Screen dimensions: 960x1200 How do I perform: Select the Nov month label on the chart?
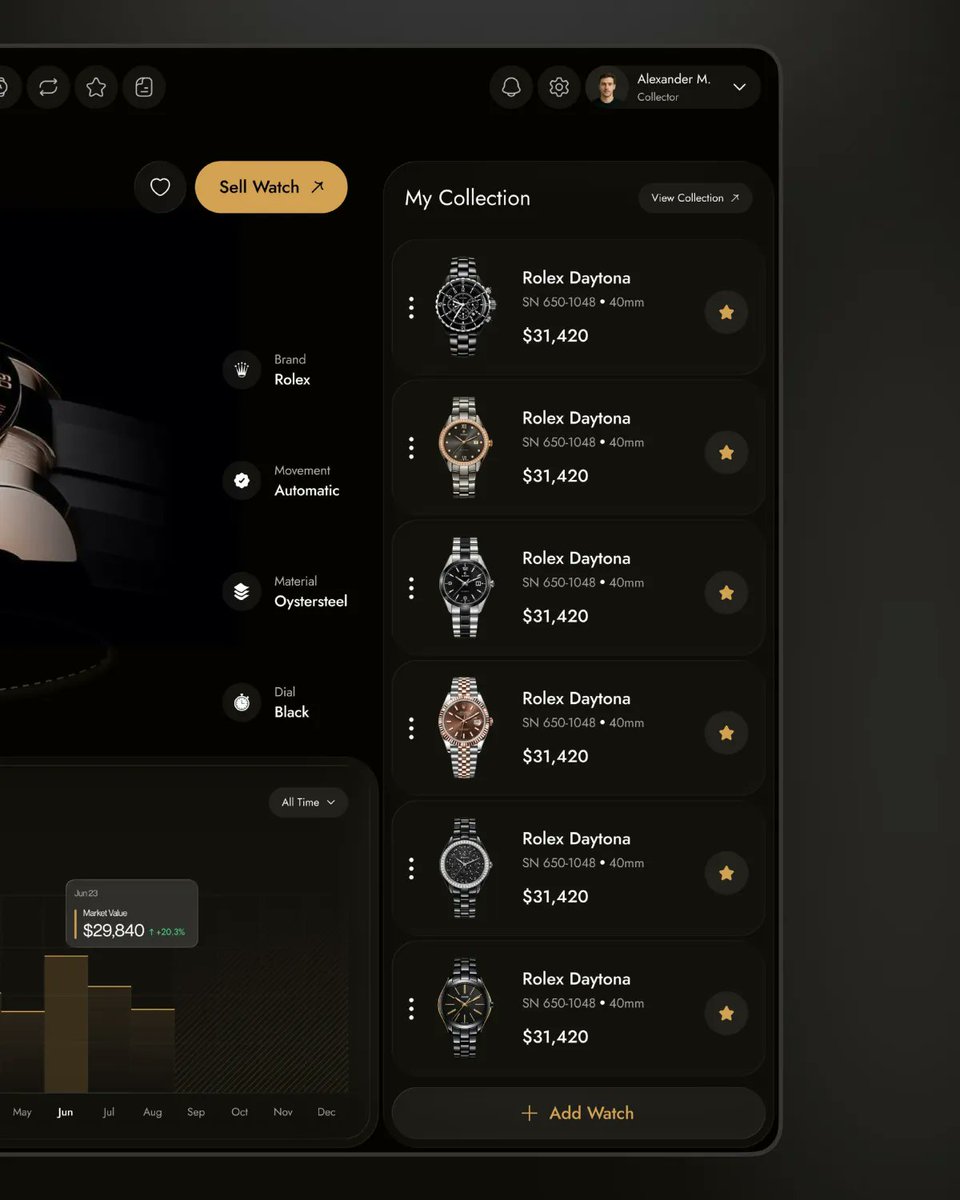(283, 1112)
